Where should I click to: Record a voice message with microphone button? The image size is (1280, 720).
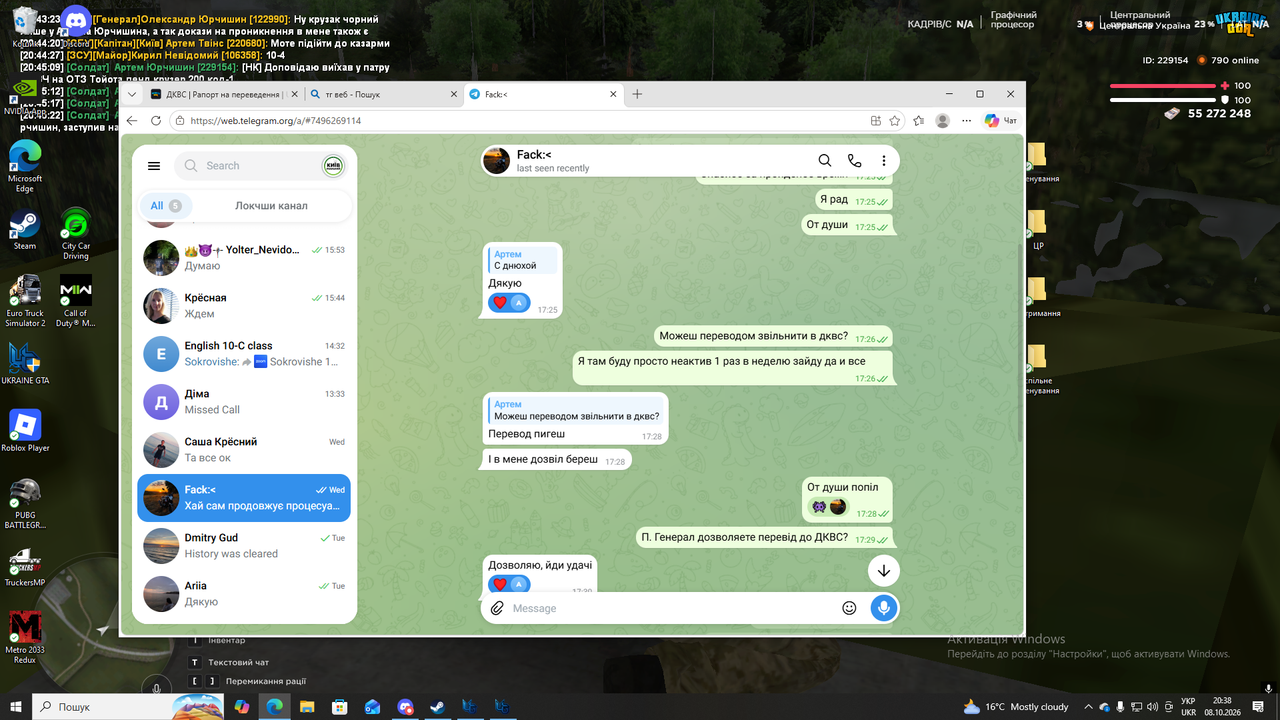tap(884, 608)
